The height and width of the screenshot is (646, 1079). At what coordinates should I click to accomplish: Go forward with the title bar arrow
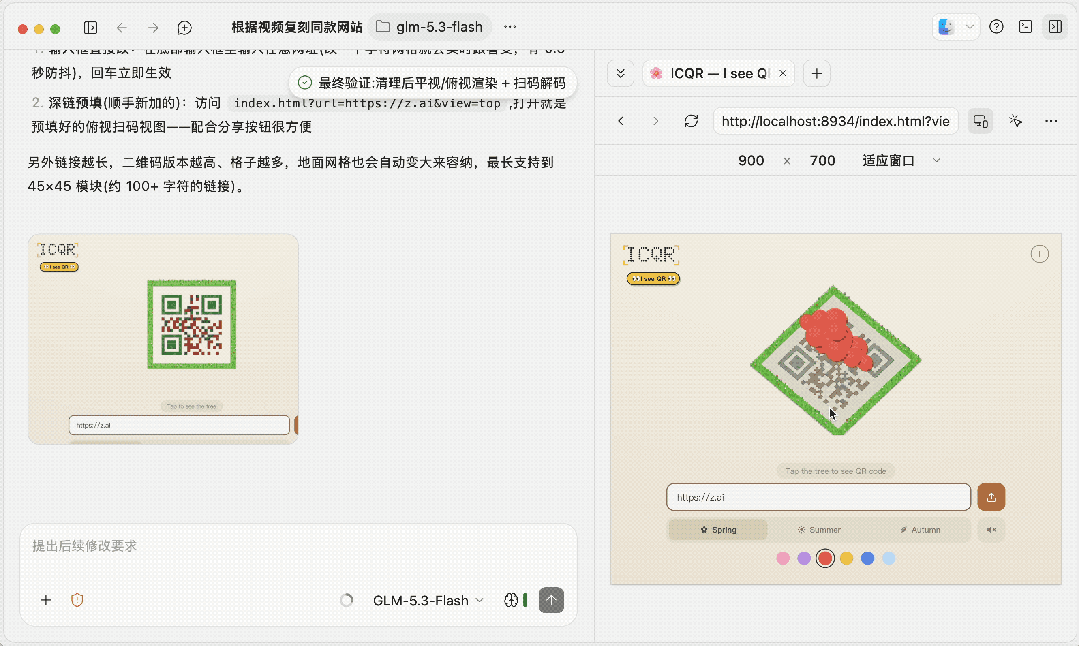point(153,28)
